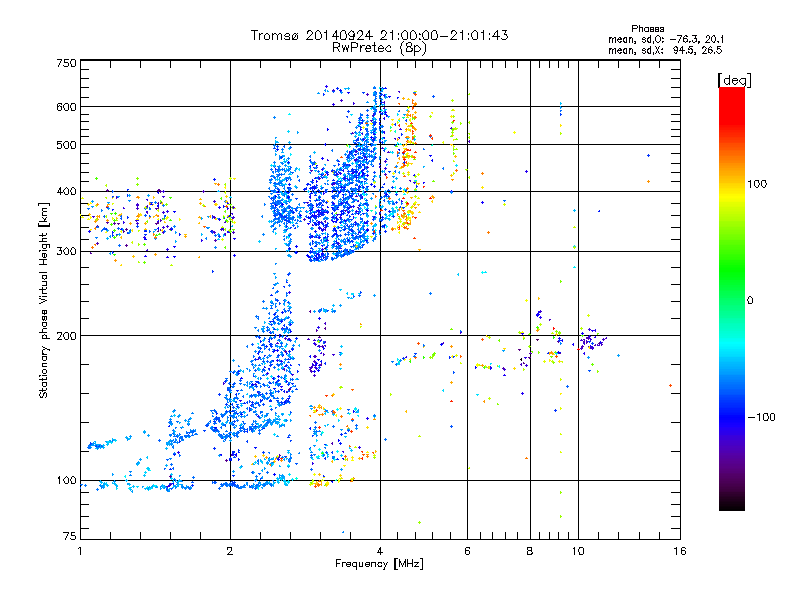Viewport: 800px width, 600px height.
Task: Click the y-axis tick label "300"
Action: pyautogui.click(x=66, y=251)
